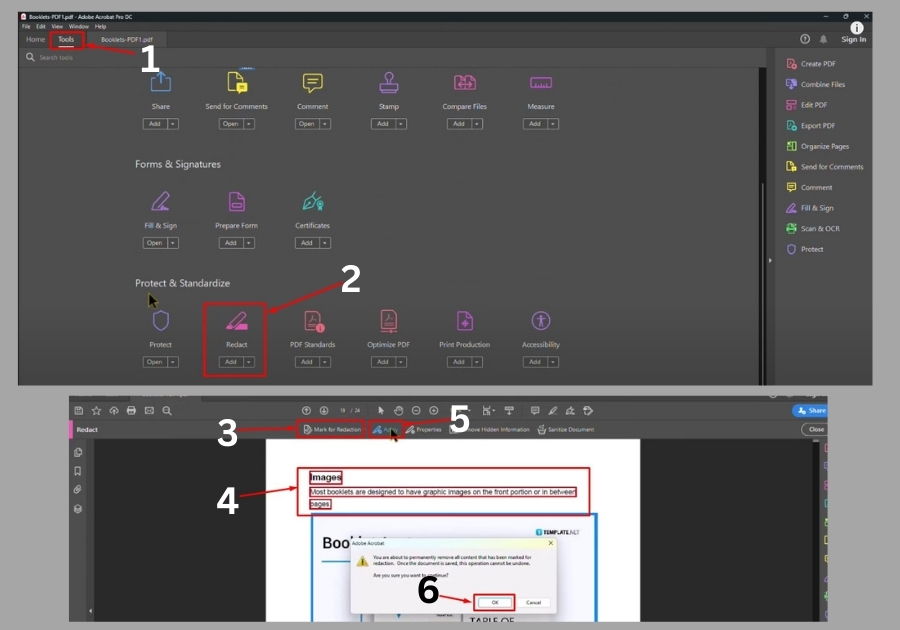Expand the dropdown beside Prepare Form's Add button
Image resolution: width=900 pixels, height=630 pixels.
(249, 243)
